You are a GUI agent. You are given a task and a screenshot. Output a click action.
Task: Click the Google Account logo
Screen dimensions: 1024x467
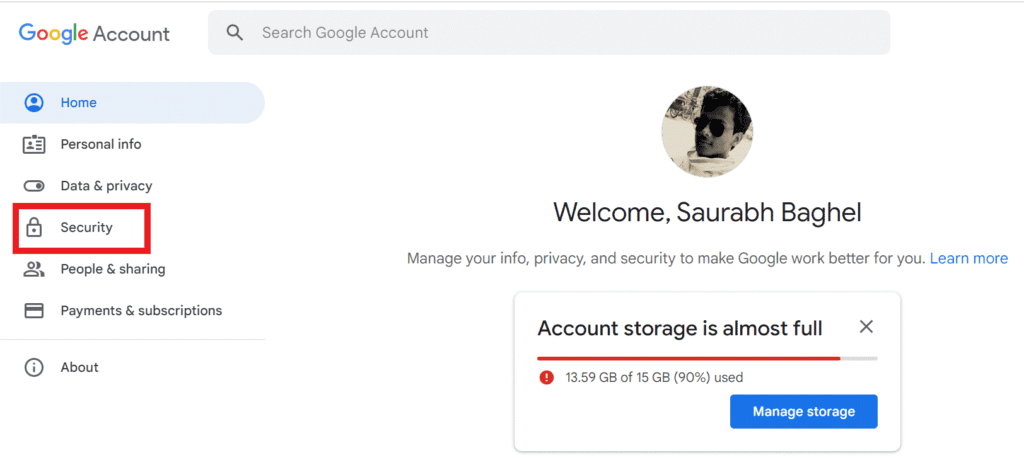tap(94, 33)
